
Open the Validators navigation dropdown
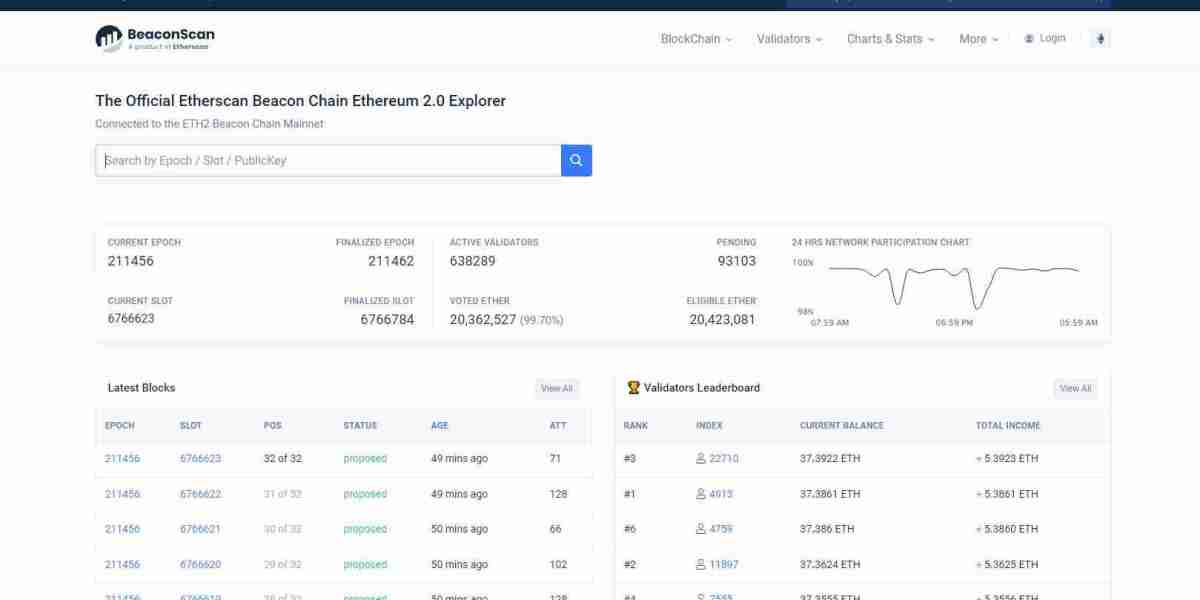tap(789, 39)
